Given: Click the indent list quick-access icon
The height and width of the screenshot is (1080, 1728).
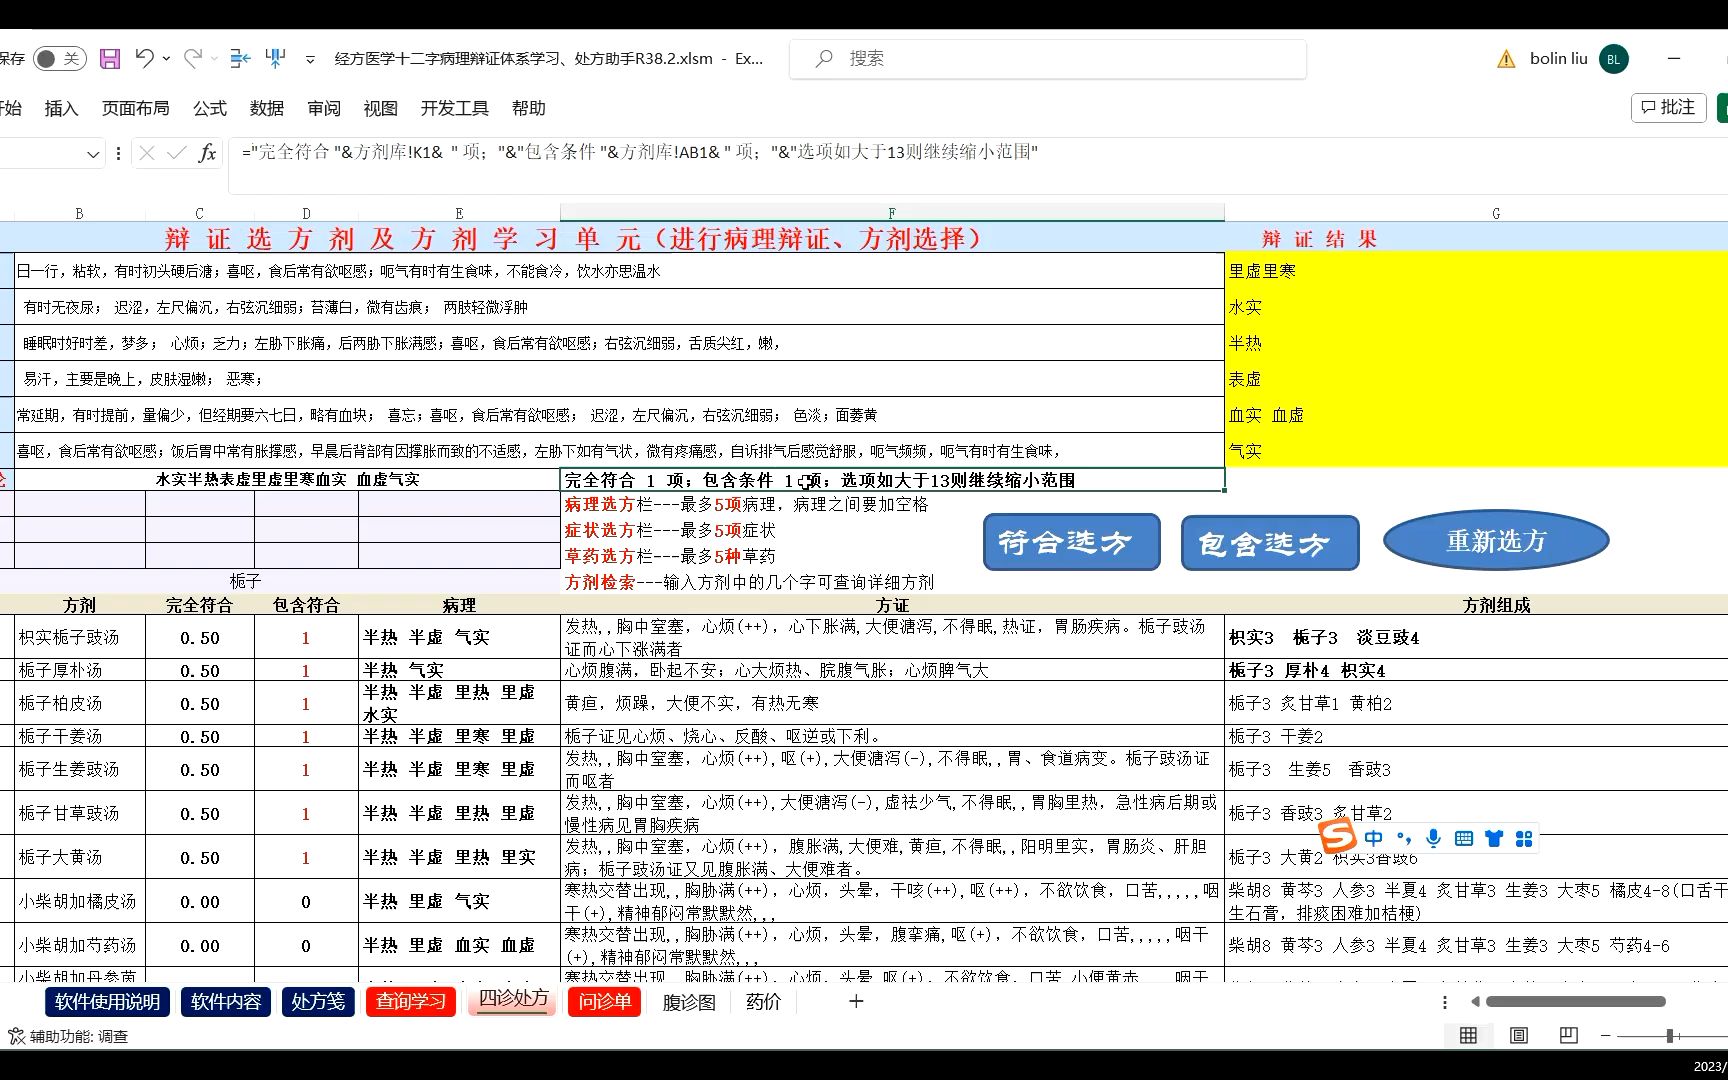Looking at the screenshot, I should 240,59.
